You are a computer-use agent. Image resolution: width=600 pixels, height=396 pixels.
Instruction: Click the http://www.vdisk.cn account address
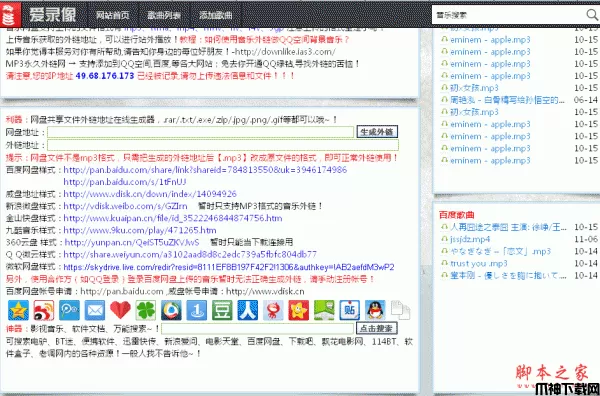point(265,292)
